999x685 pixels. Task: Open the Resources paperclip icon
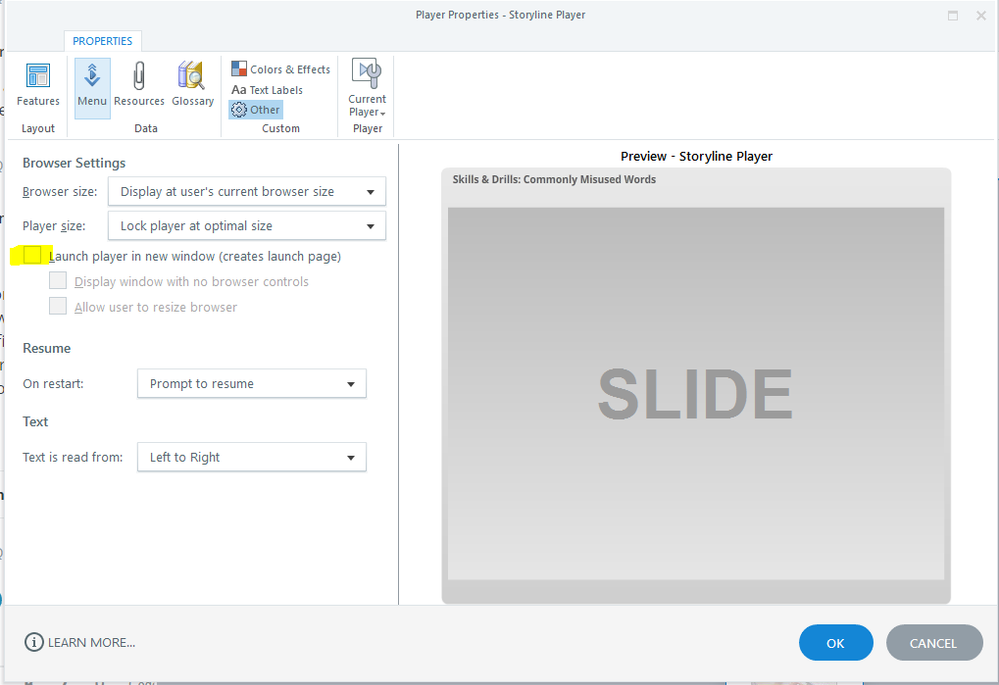139,85
